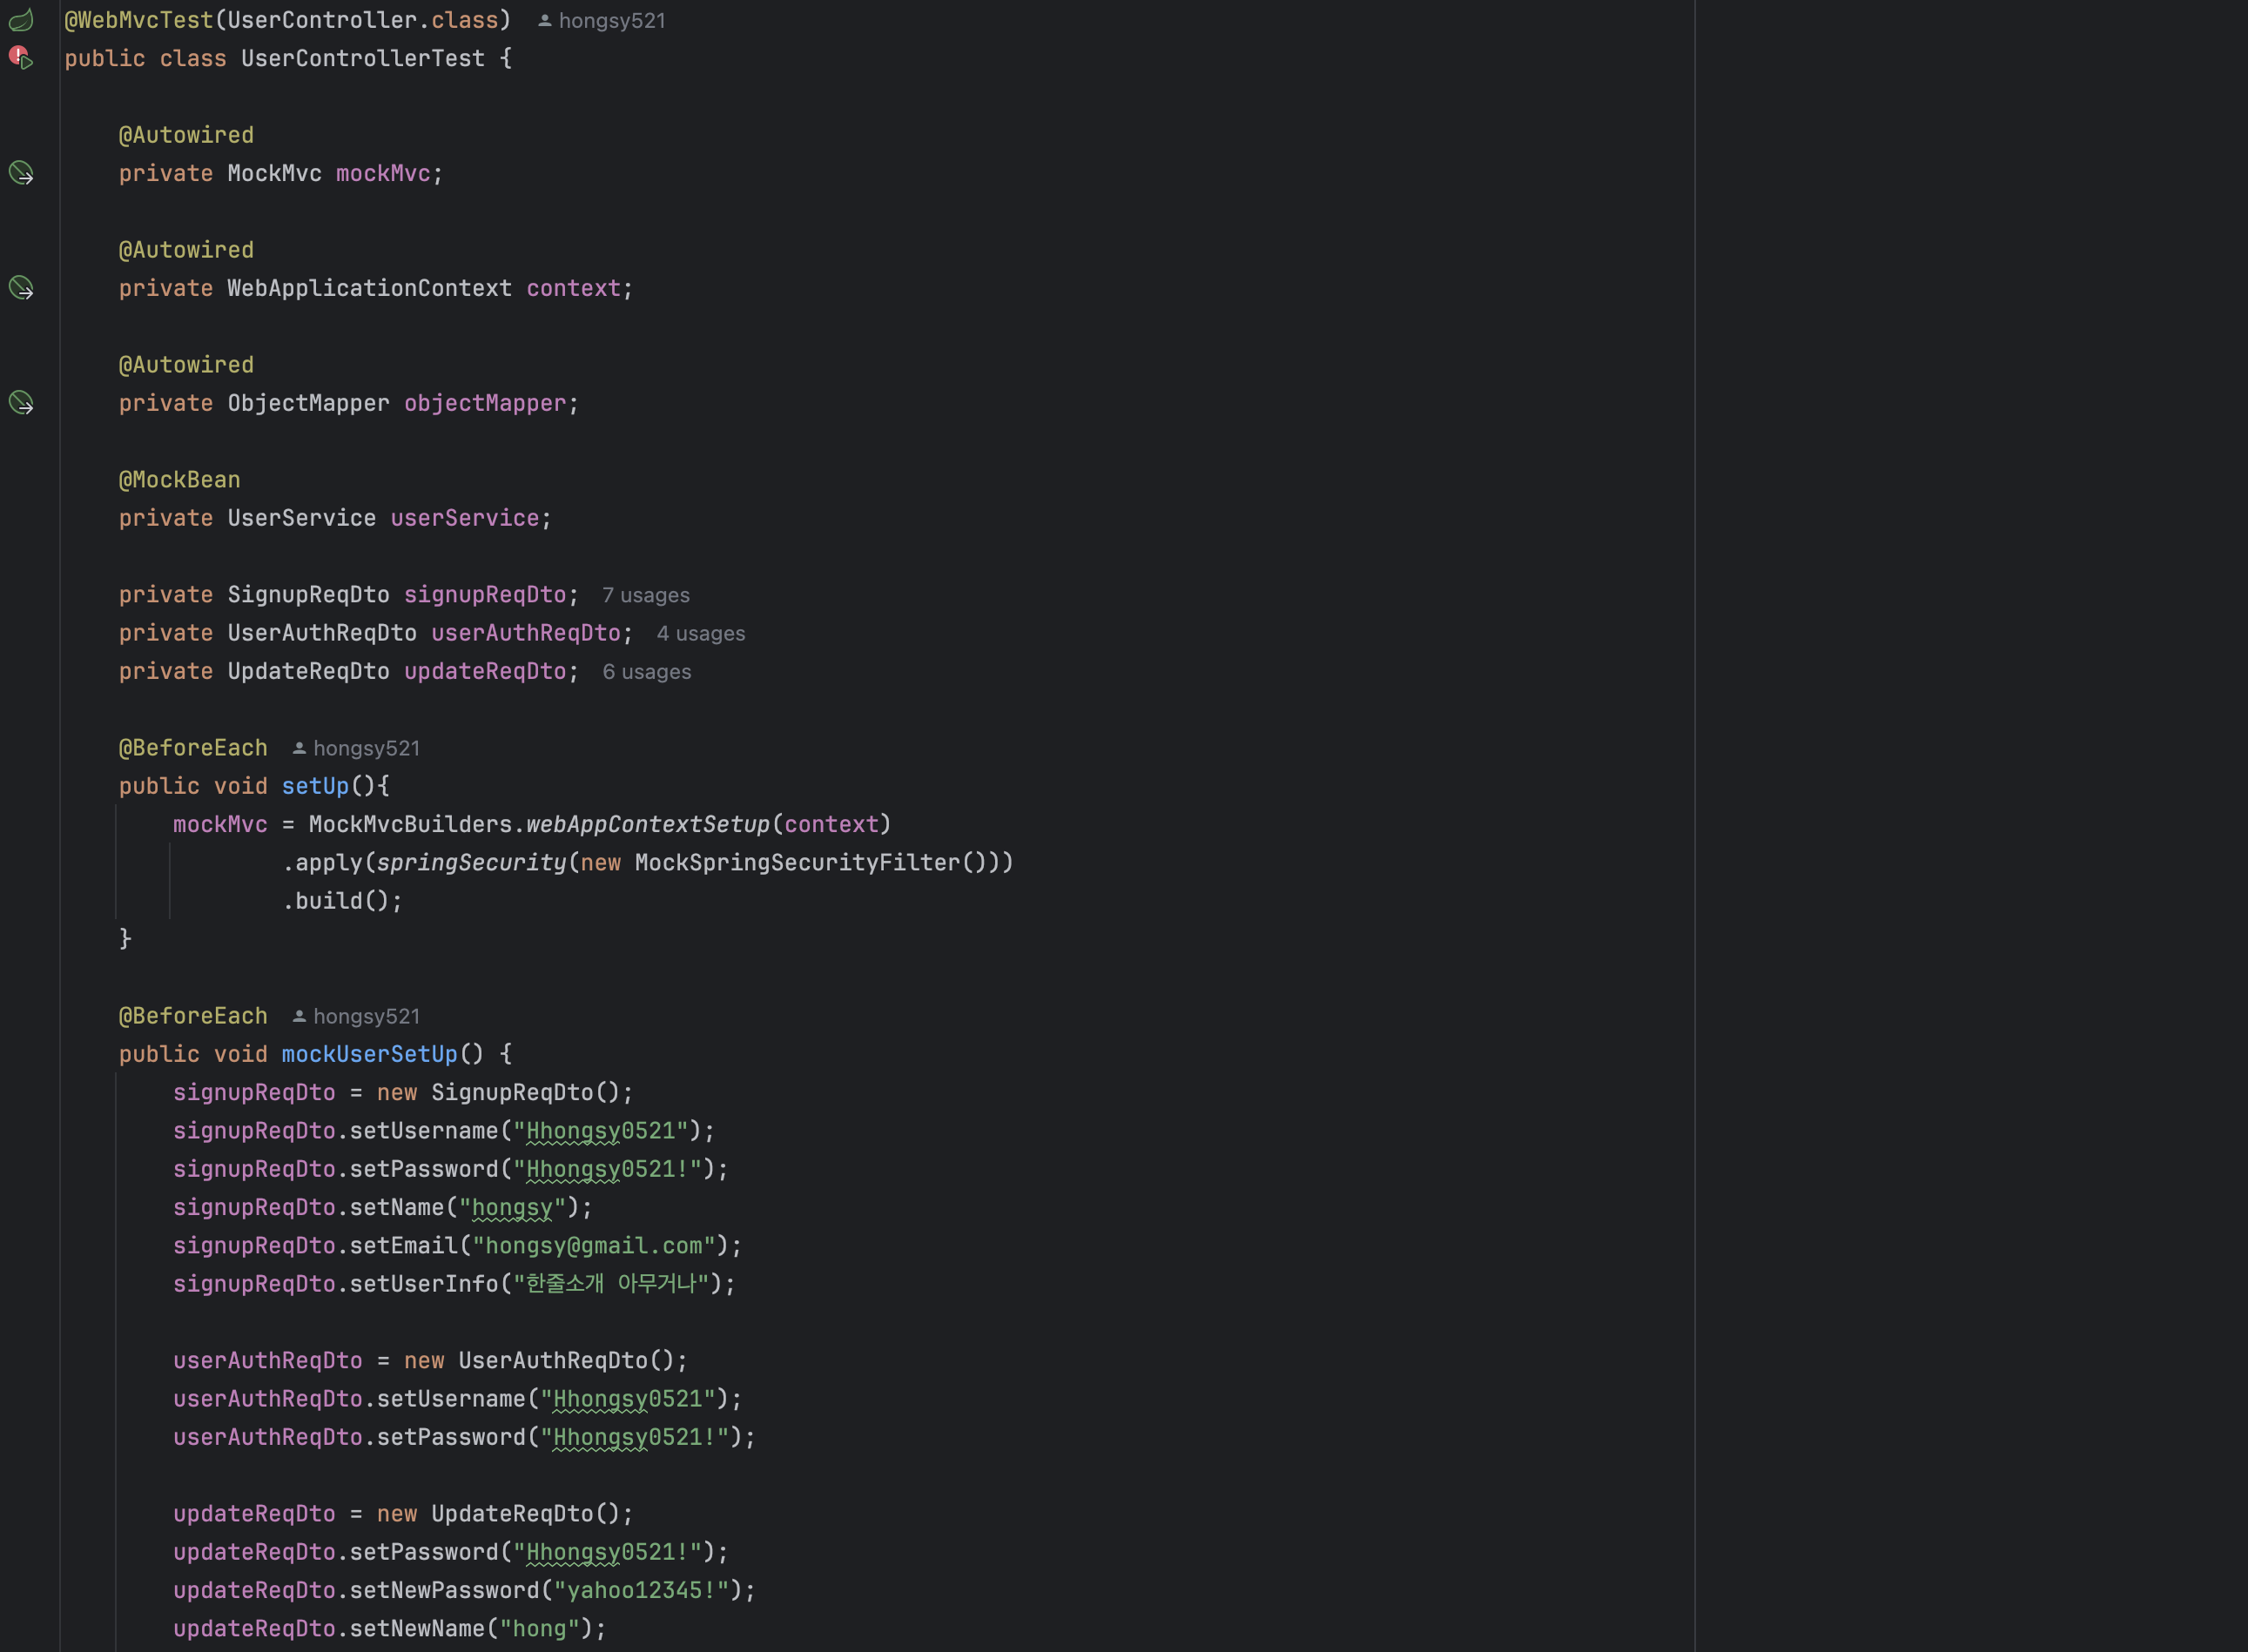Click author hint hongsy521 next to @WebMvcTest
The width and height of the screenshot is (2248, 1652).
pyautogui.click(x=602, y=21)
